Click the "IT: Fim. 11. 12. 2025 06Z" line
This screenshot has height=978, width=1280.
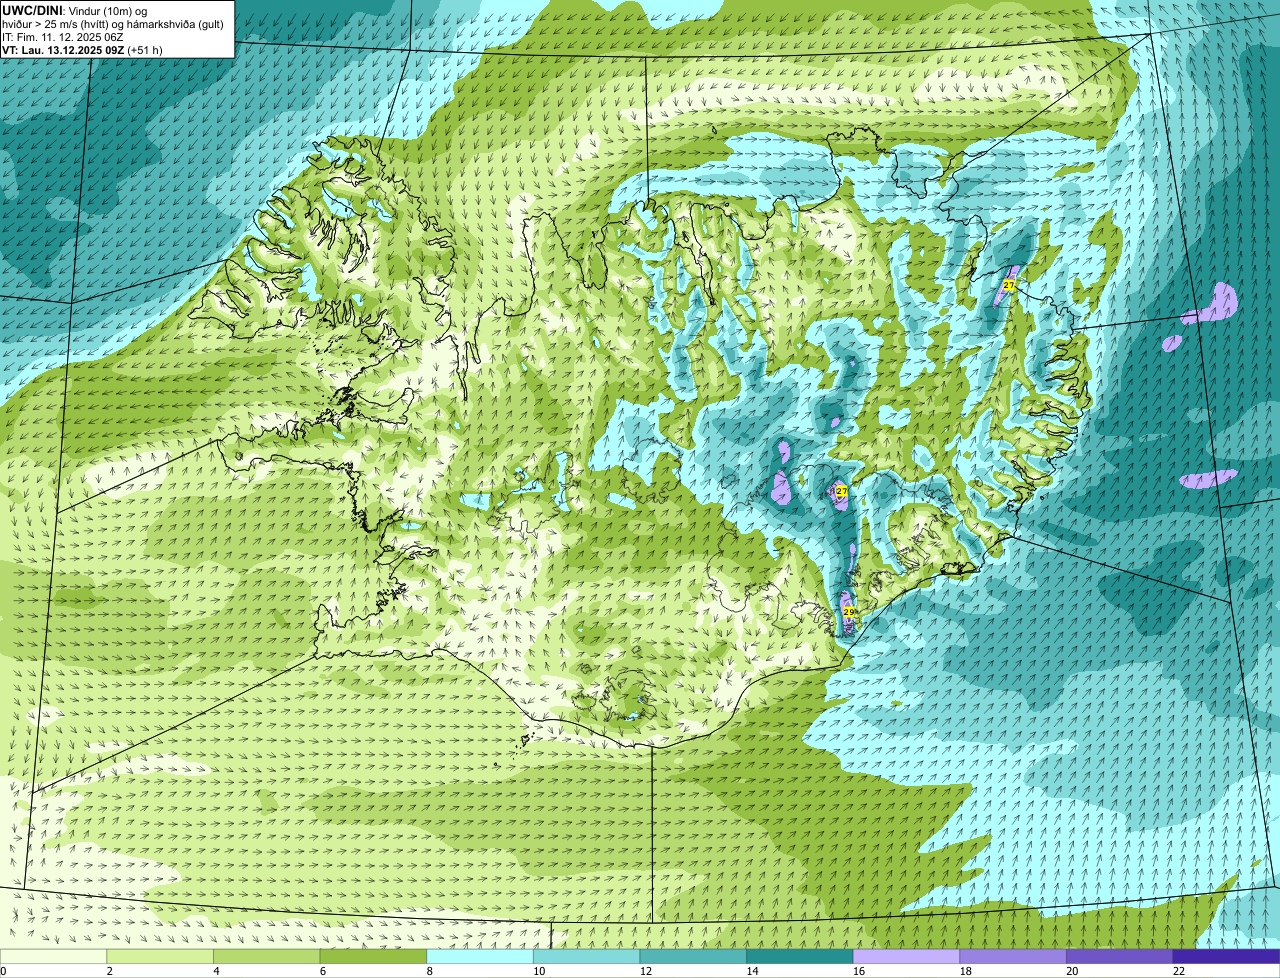point(63,37)
